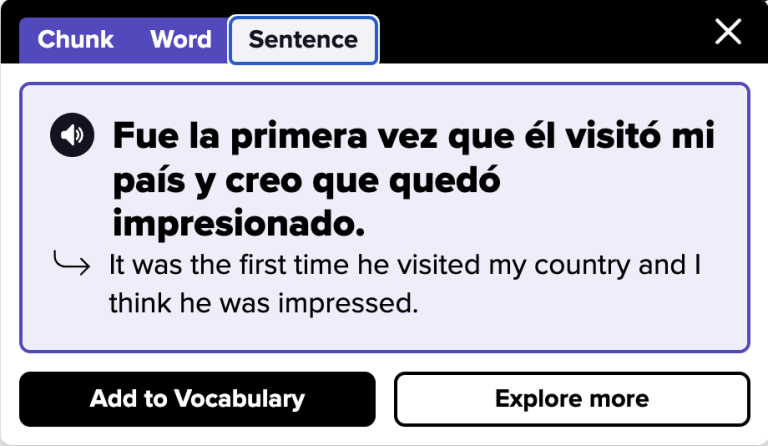Click the Add to Vocabulary button

197,399
